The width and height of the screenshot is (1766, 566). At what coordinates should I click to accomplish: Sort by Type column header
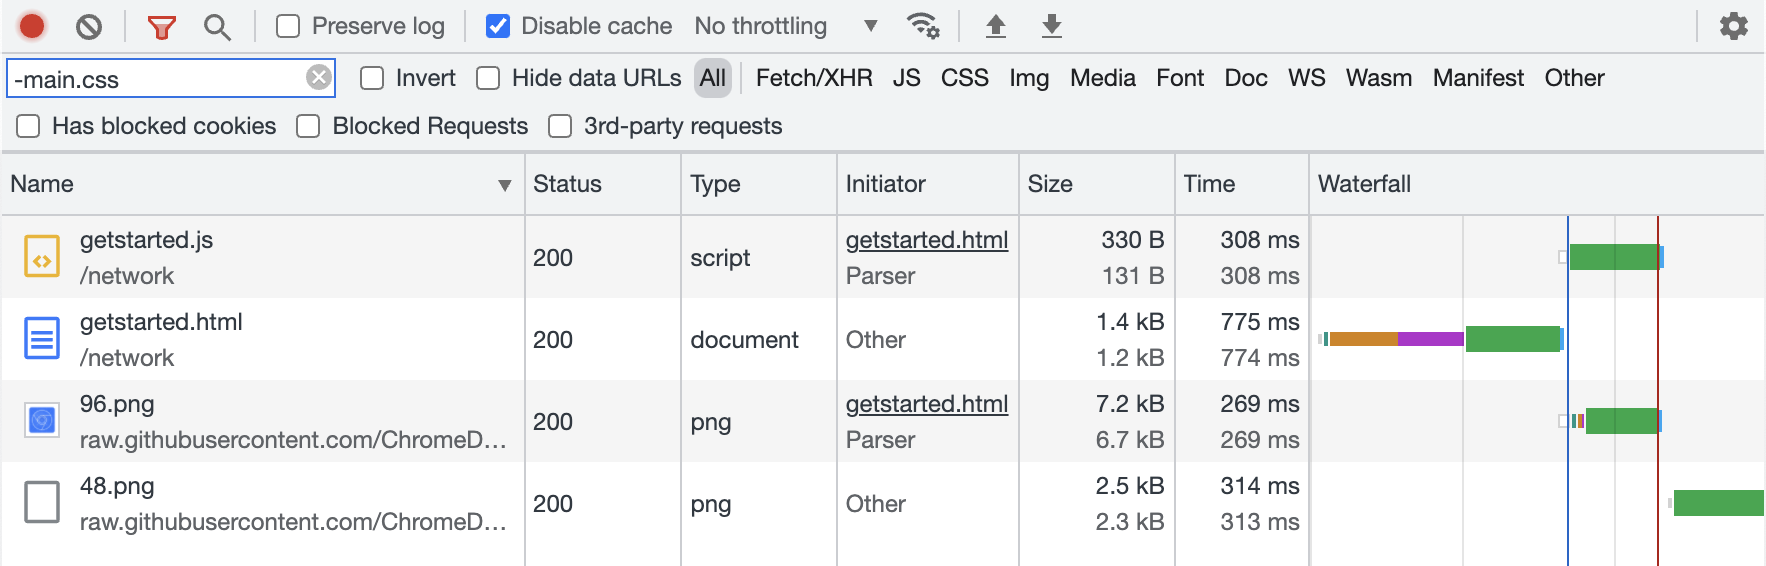pyautogui.click(x=759, y=184)
